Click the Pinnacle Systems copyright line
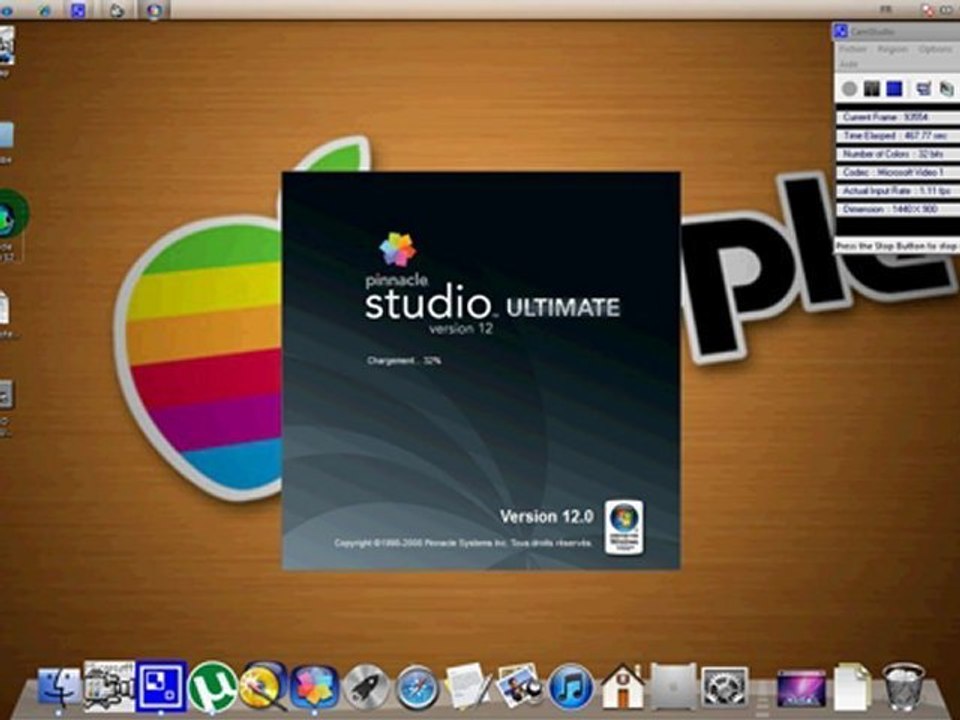Screen dimensions: 960x720 click(463, 543)
